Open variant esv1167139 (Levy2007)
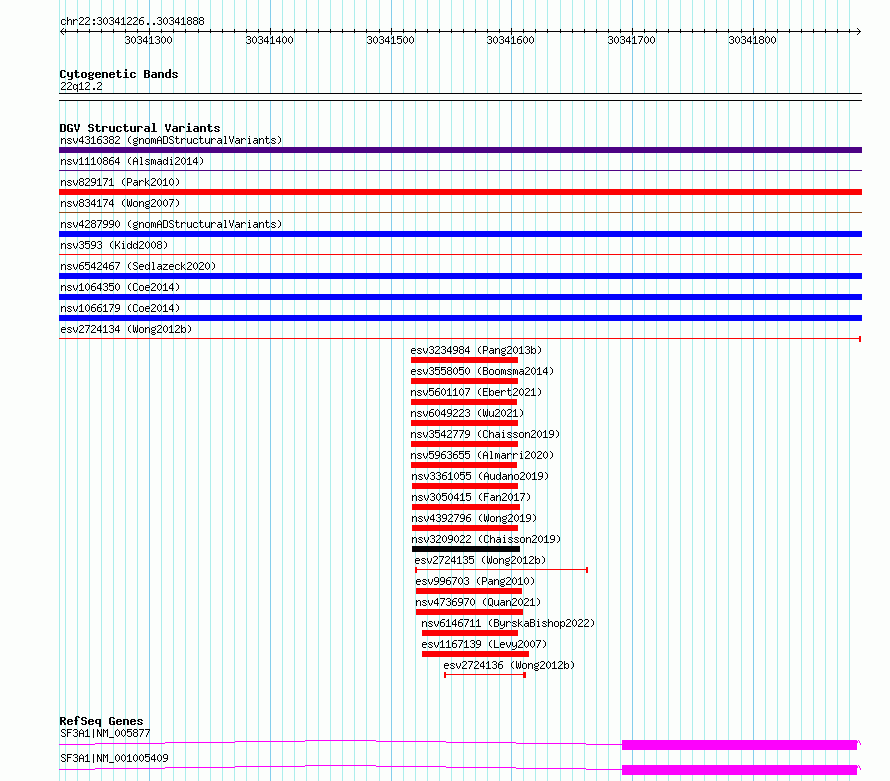 pyautogui.click(x=484, y=644)
